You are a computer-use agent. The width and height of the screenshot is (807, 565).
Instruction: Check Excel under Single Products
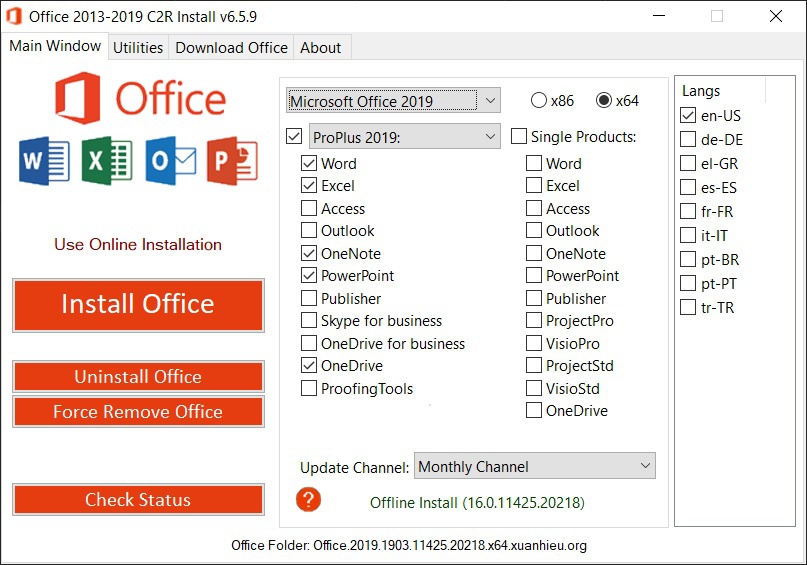click(534, 185)
